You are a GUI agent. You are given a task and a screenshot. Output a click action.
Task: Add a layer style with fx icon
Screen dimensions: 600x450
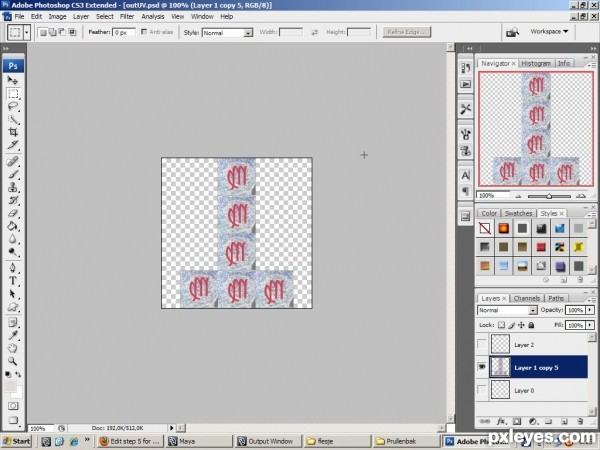501,421
